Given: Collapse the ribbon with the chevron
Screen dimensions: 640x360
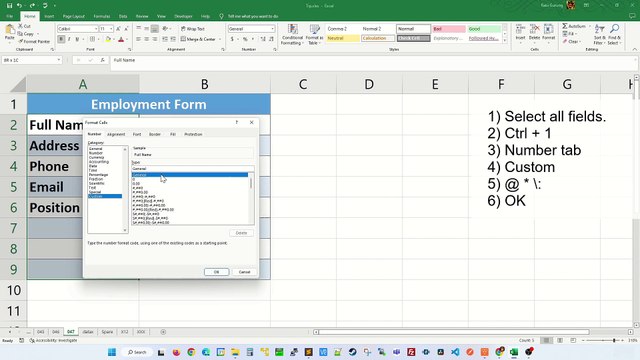Looking at the screenshot, I should (634, 49).
